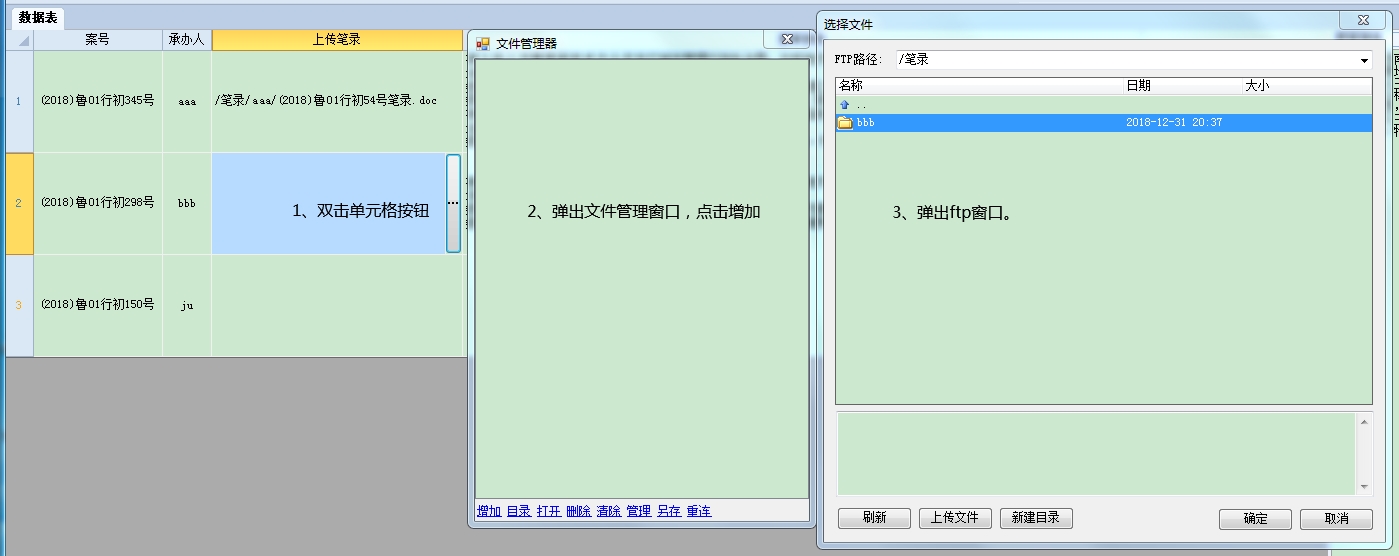Click cell (2018)鲁01行初345号

[x=98, y=101]
